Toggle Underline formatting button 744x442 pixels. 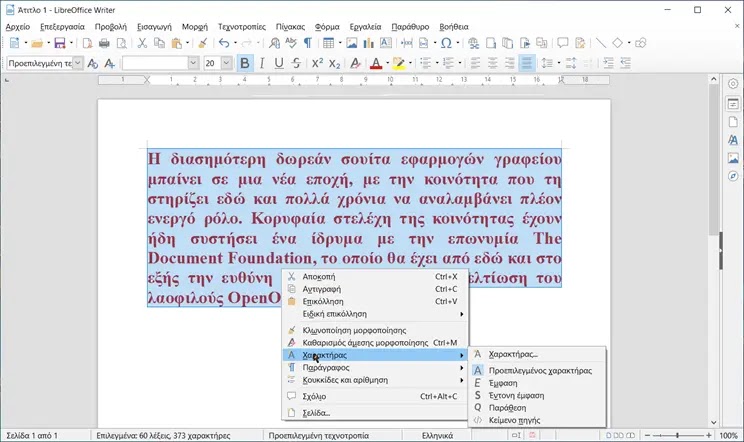279,63
